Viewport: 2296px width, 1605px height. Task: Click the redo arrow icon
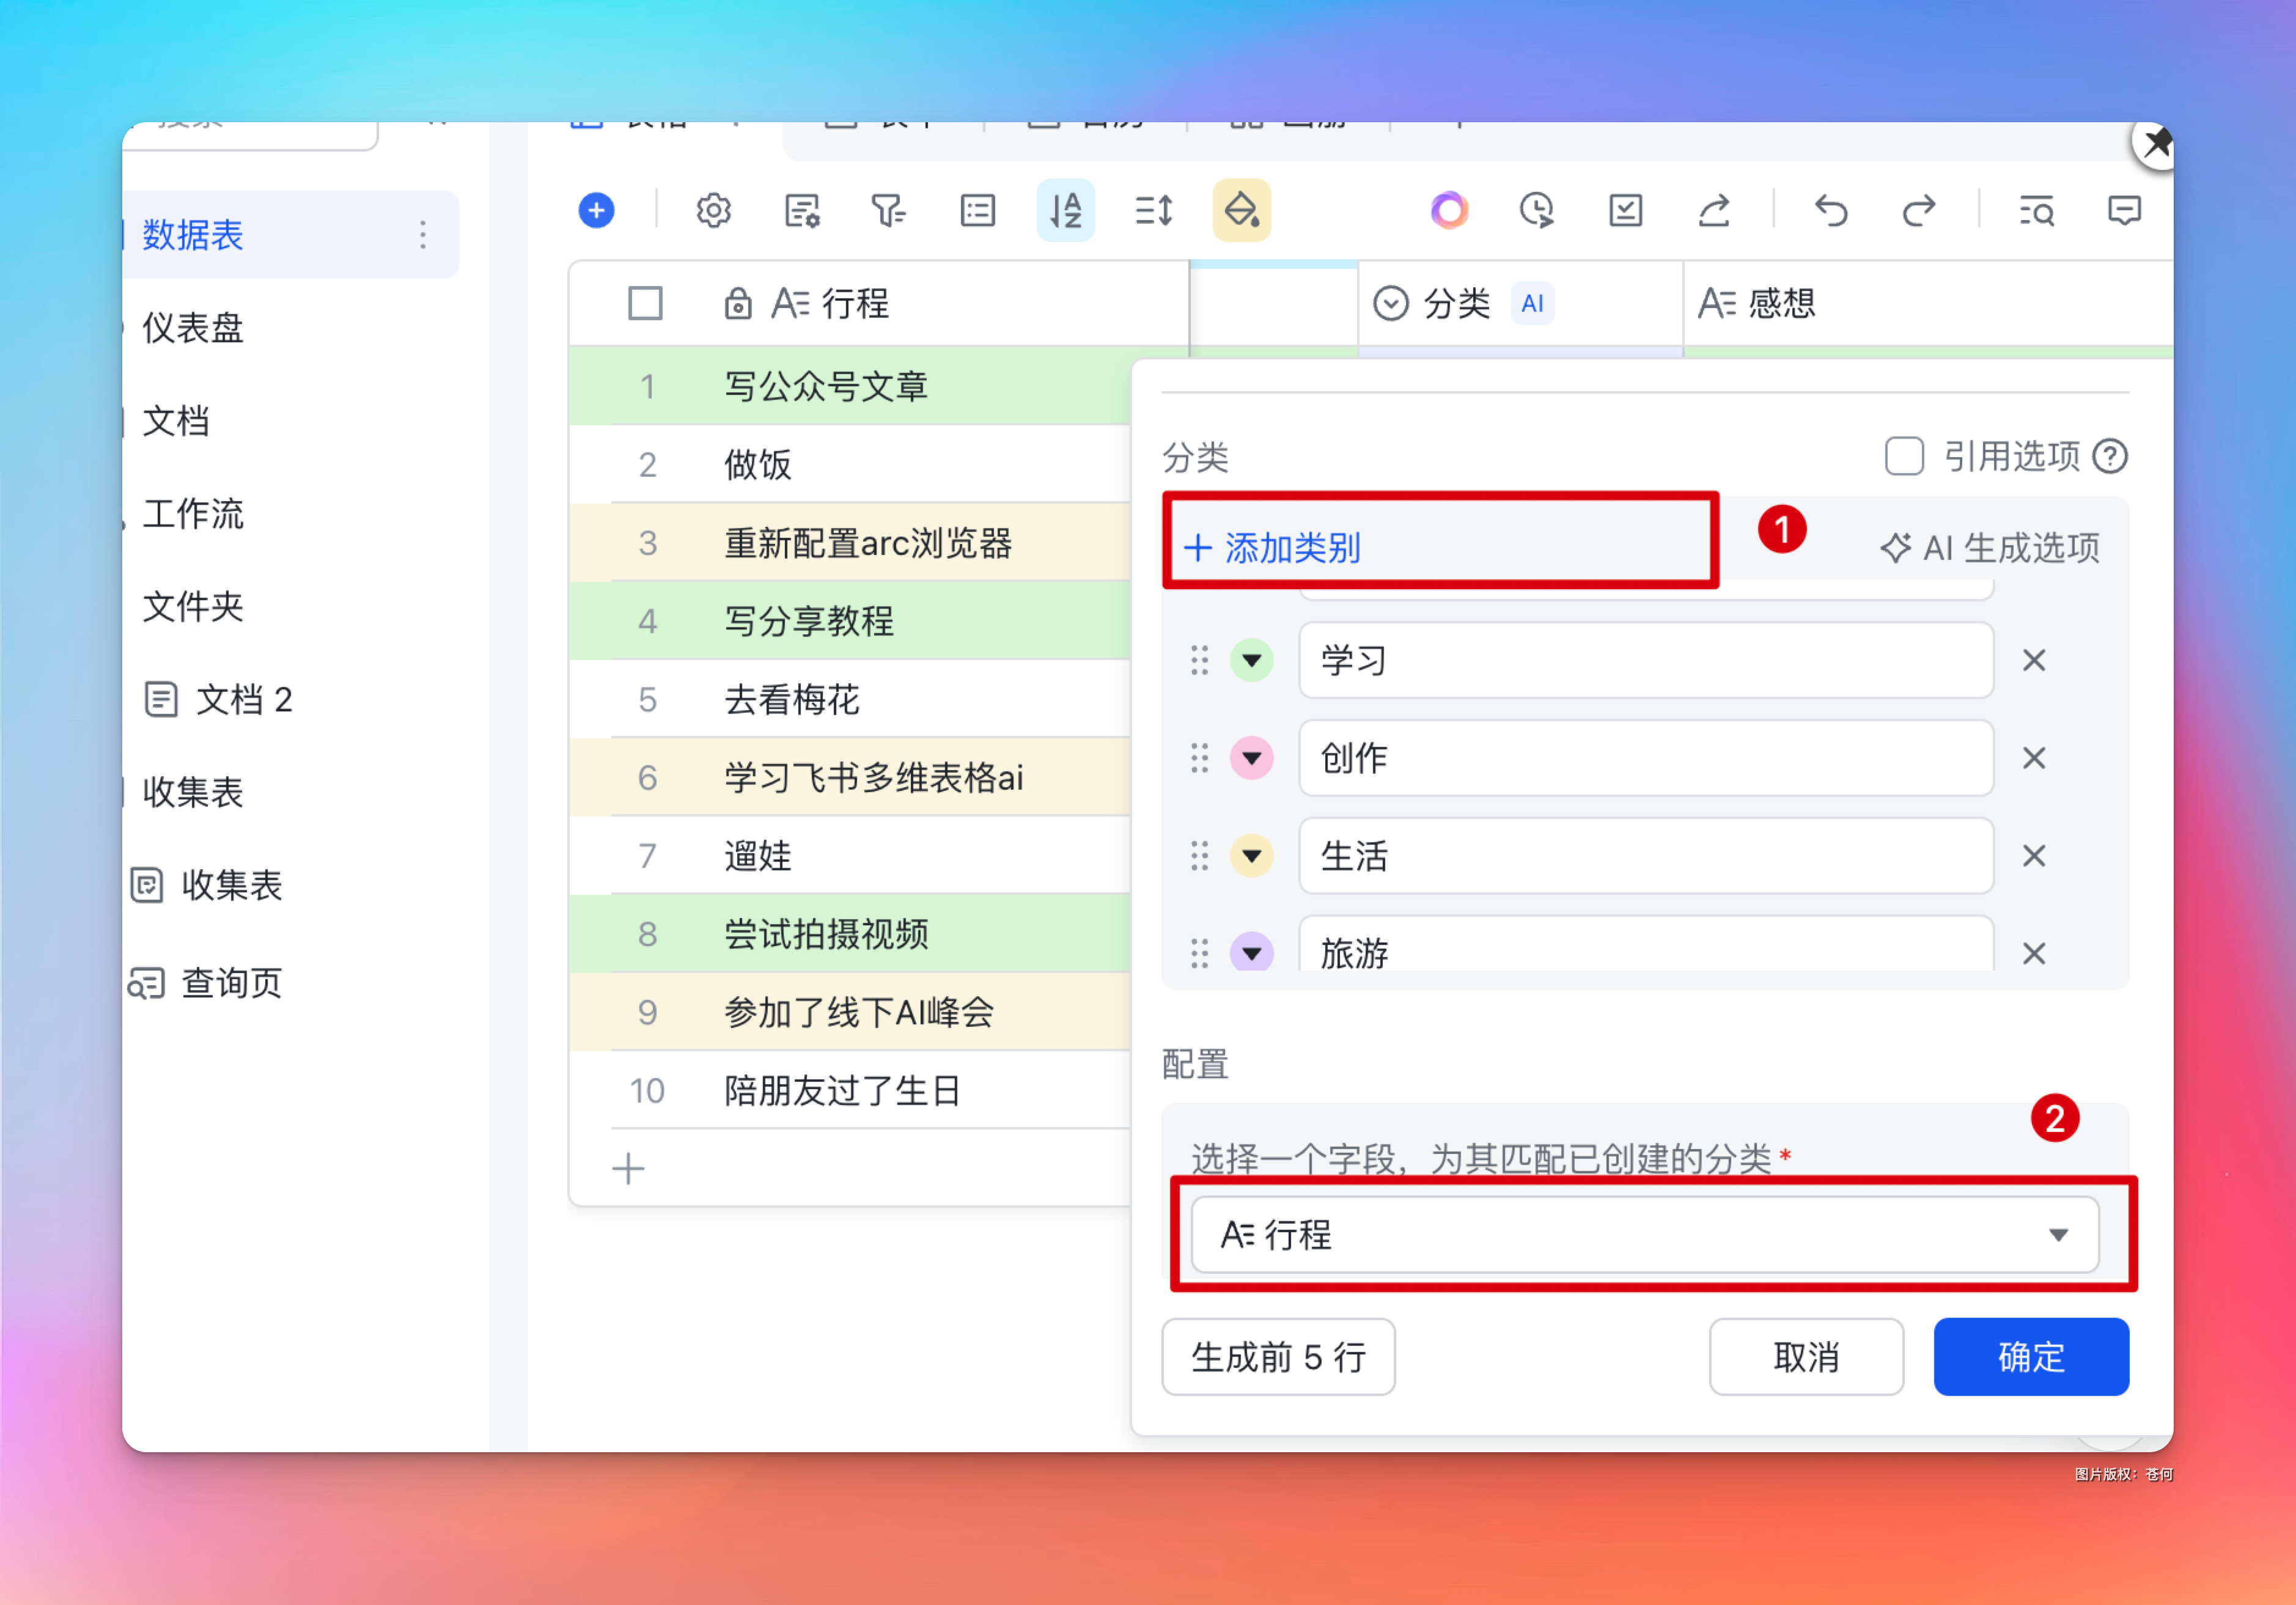(x=1918, y=211)
